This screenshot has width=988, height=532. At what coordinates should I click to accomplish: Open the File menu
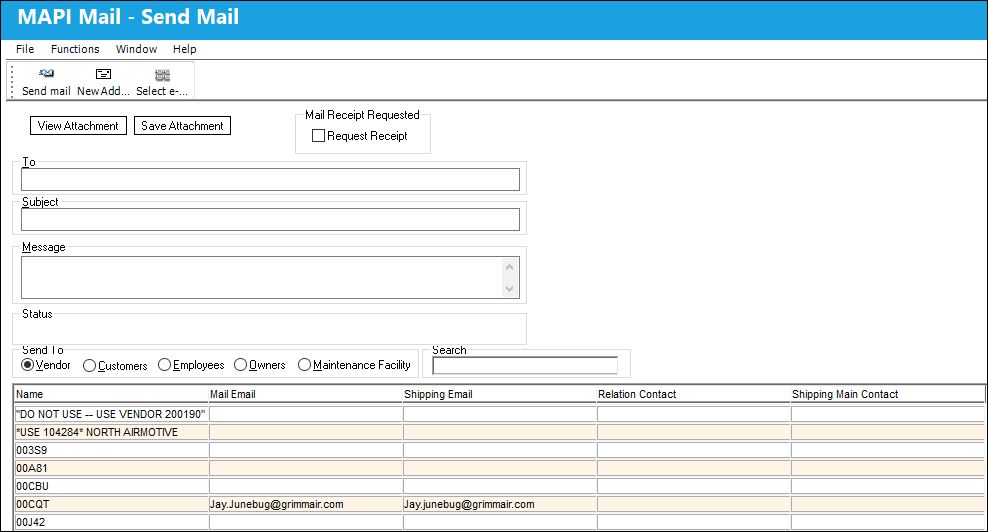[x=25, y=49]
